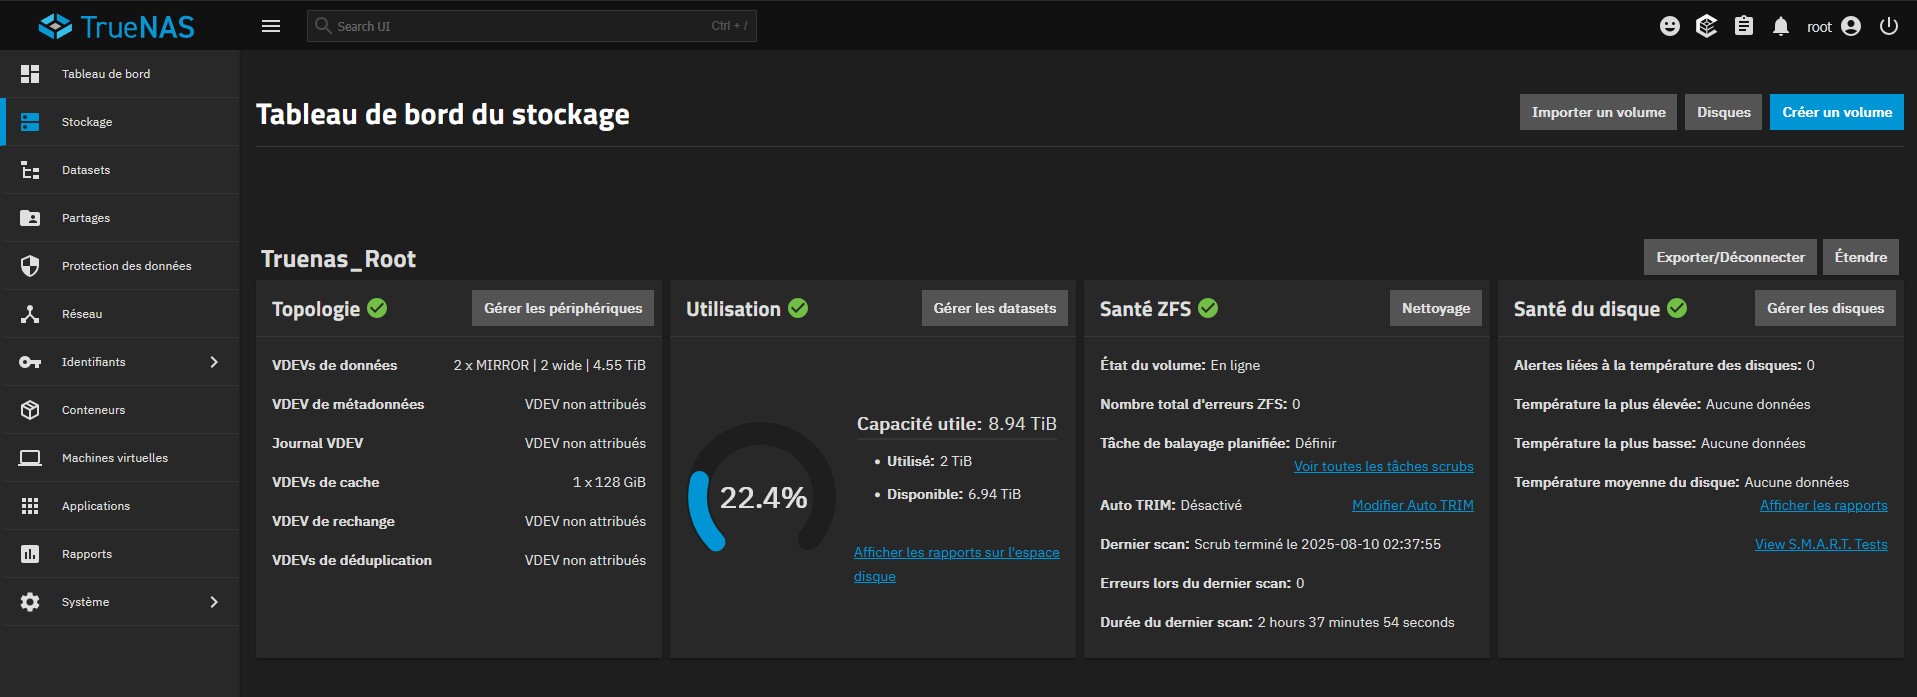Open the alerts bell icon
The image size is (1917, 697).
(1780, 27)
